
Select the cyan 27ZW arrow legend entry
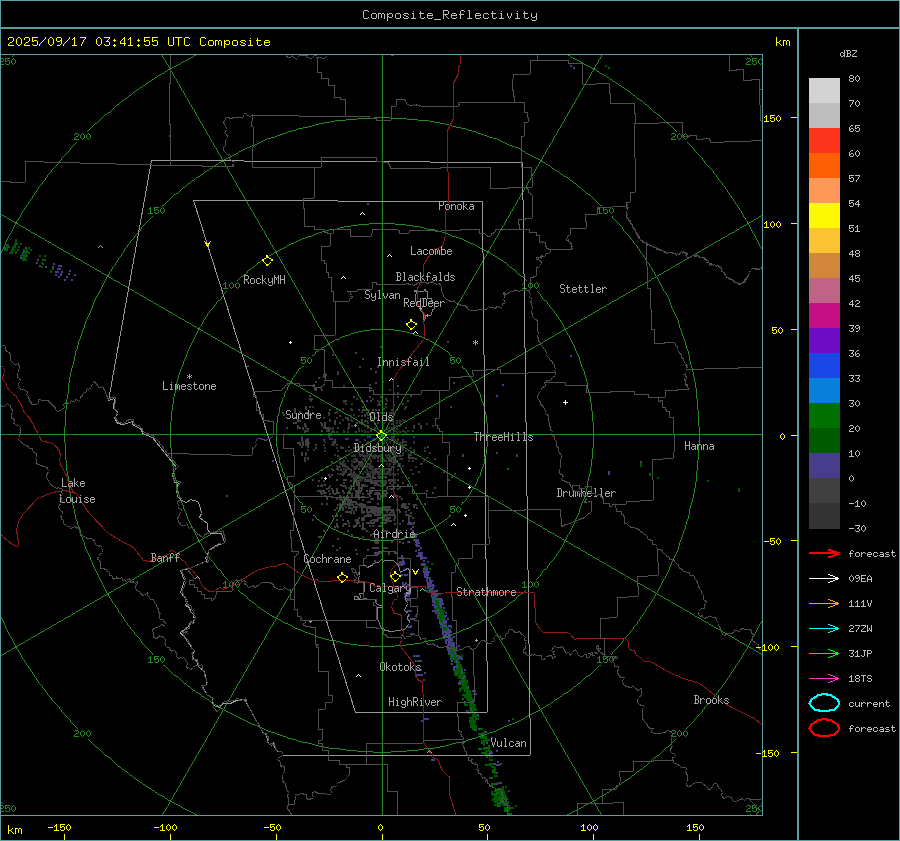coord(824,628)
